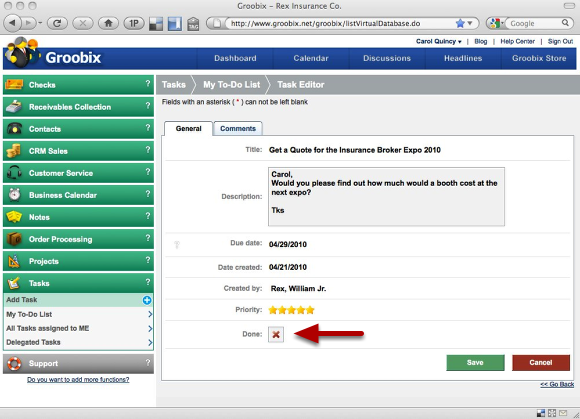Open the Carol Quincy user dropdown
The image size is (580, 419).
pos(439,41)
